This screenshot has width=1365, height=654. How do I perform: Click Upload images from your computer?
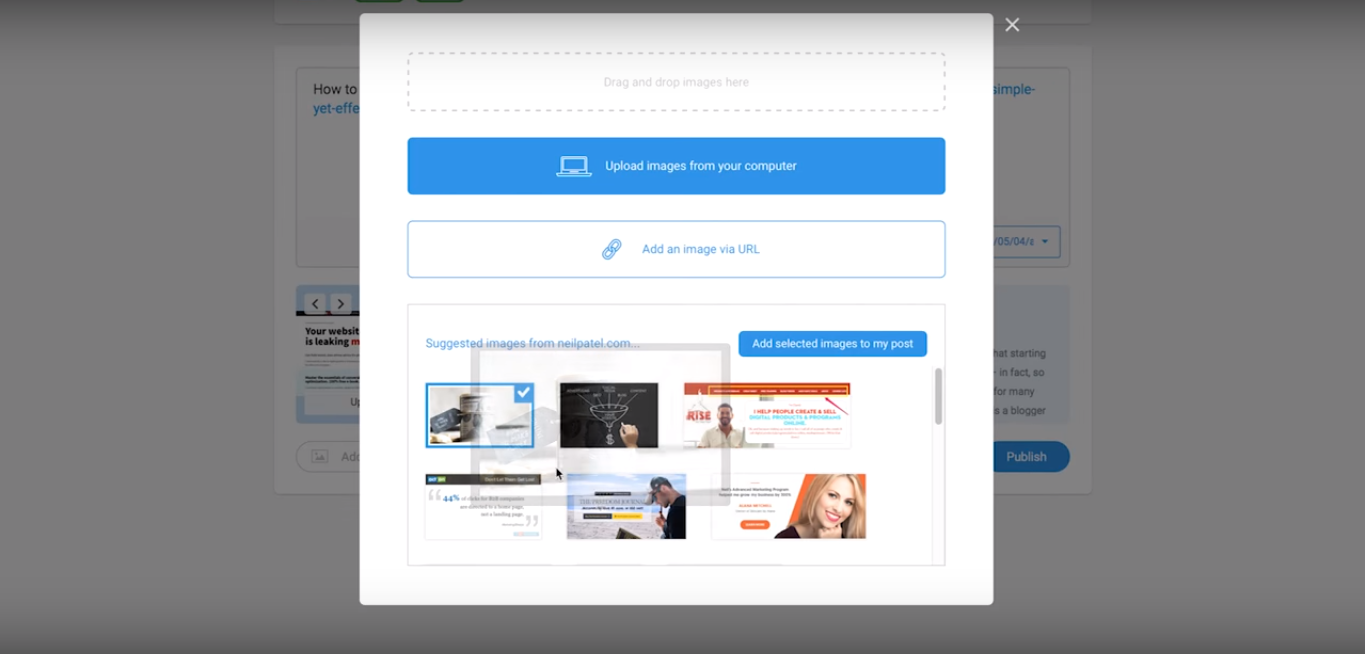coord(675,165)
